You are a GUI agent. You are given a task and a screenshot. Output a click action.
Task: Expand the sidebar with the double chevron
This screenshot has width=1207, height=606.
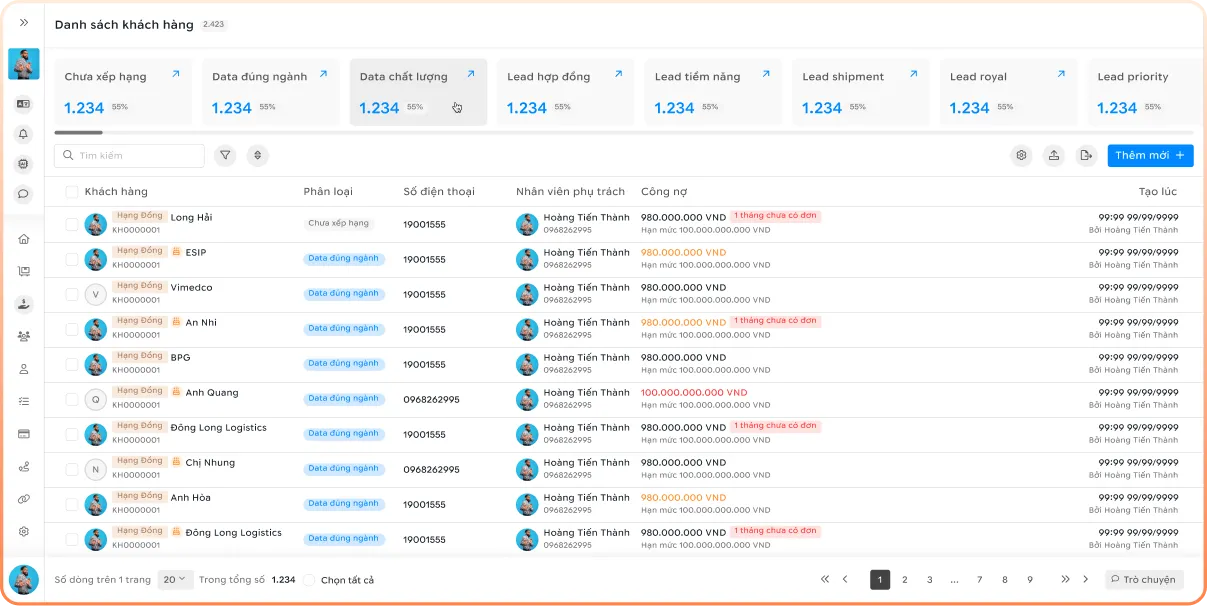(24, 22)
